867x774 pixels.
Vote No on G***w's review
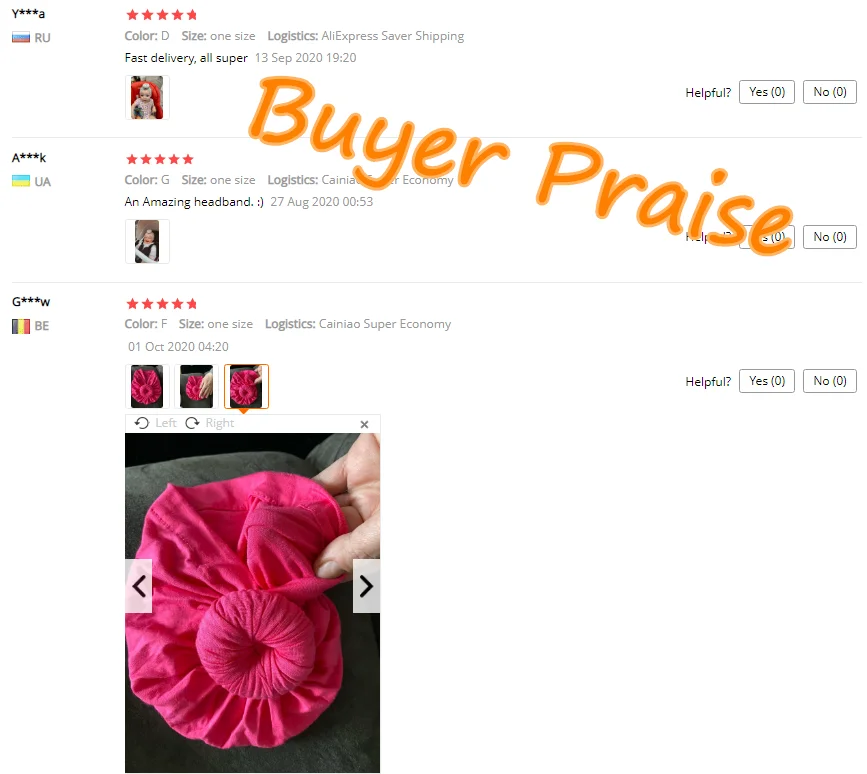829,381
